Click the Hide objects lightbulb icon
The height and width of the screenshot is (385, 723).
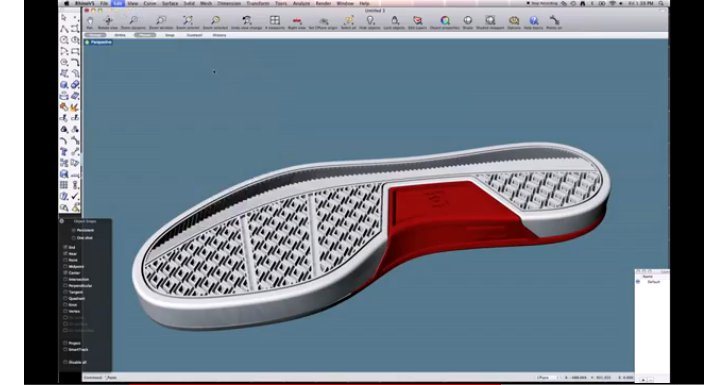[x=370, y=20]
